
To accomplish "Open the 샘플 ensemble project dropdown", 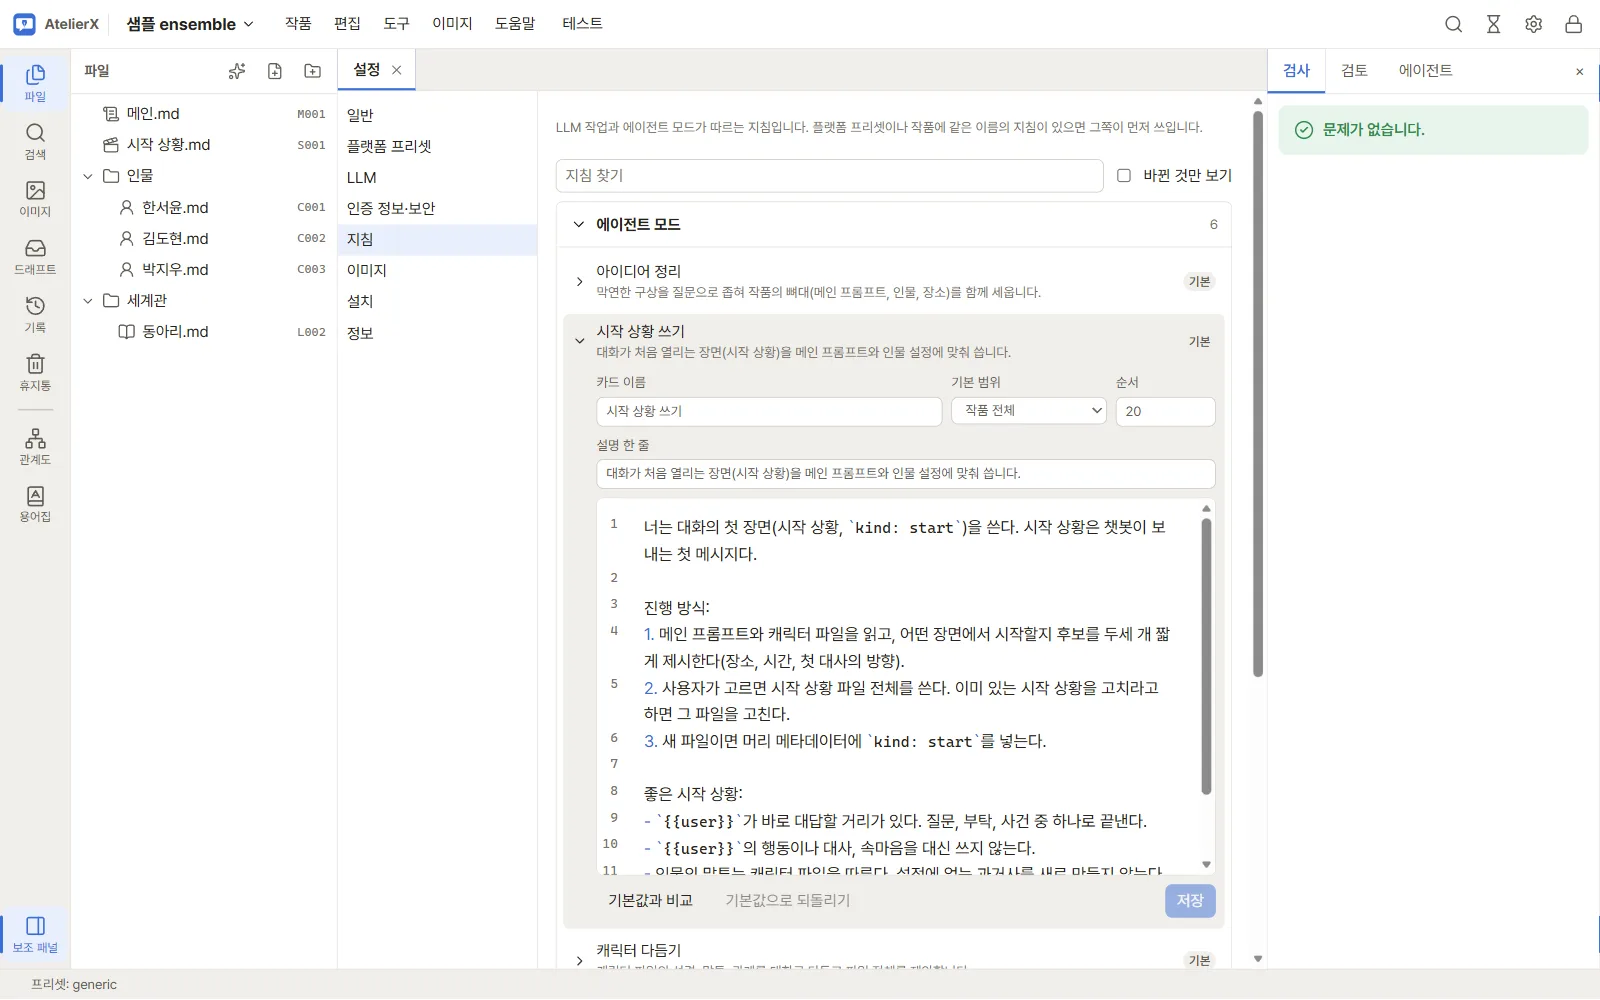I will tap(190, 24).
